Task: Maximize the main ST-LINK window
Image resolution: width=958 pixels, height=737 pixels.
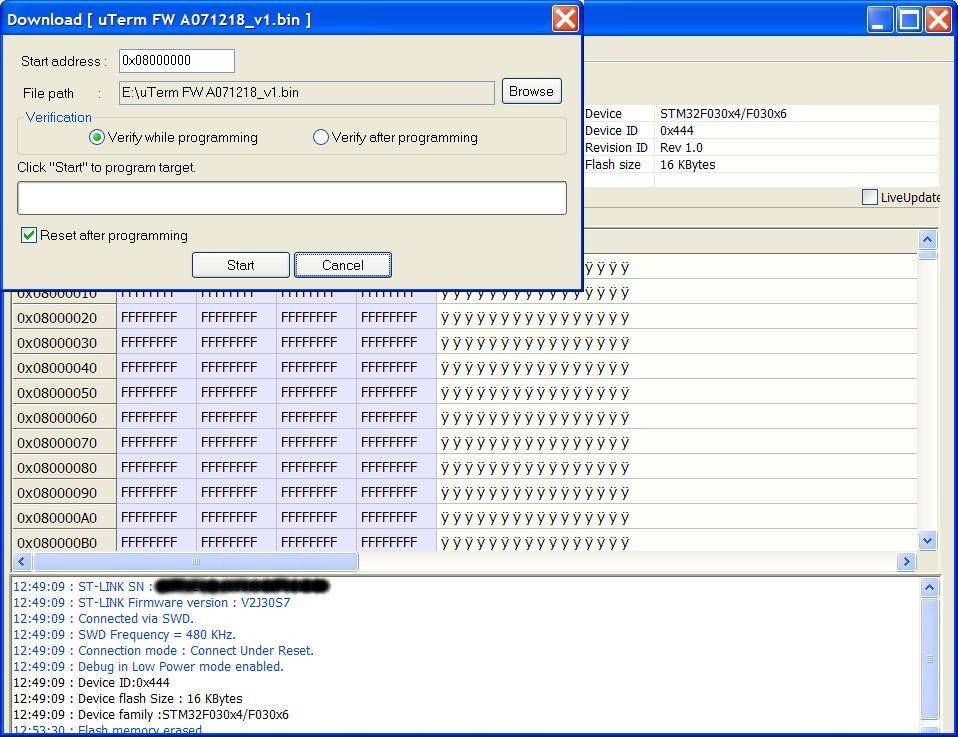Action: pyautogui.click(x=909, y=19)
